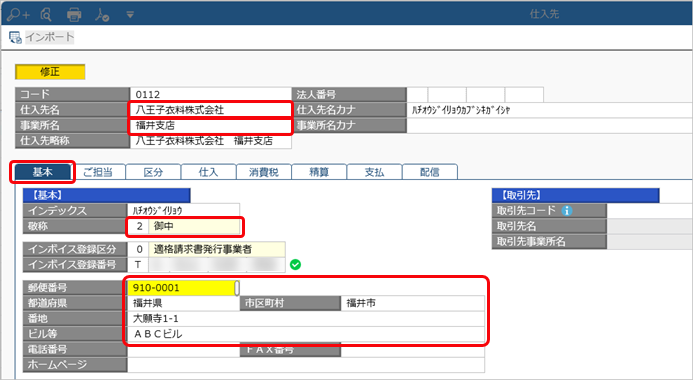Open the 精算 tab
The image size is (693, 380).
pos(319,172)
